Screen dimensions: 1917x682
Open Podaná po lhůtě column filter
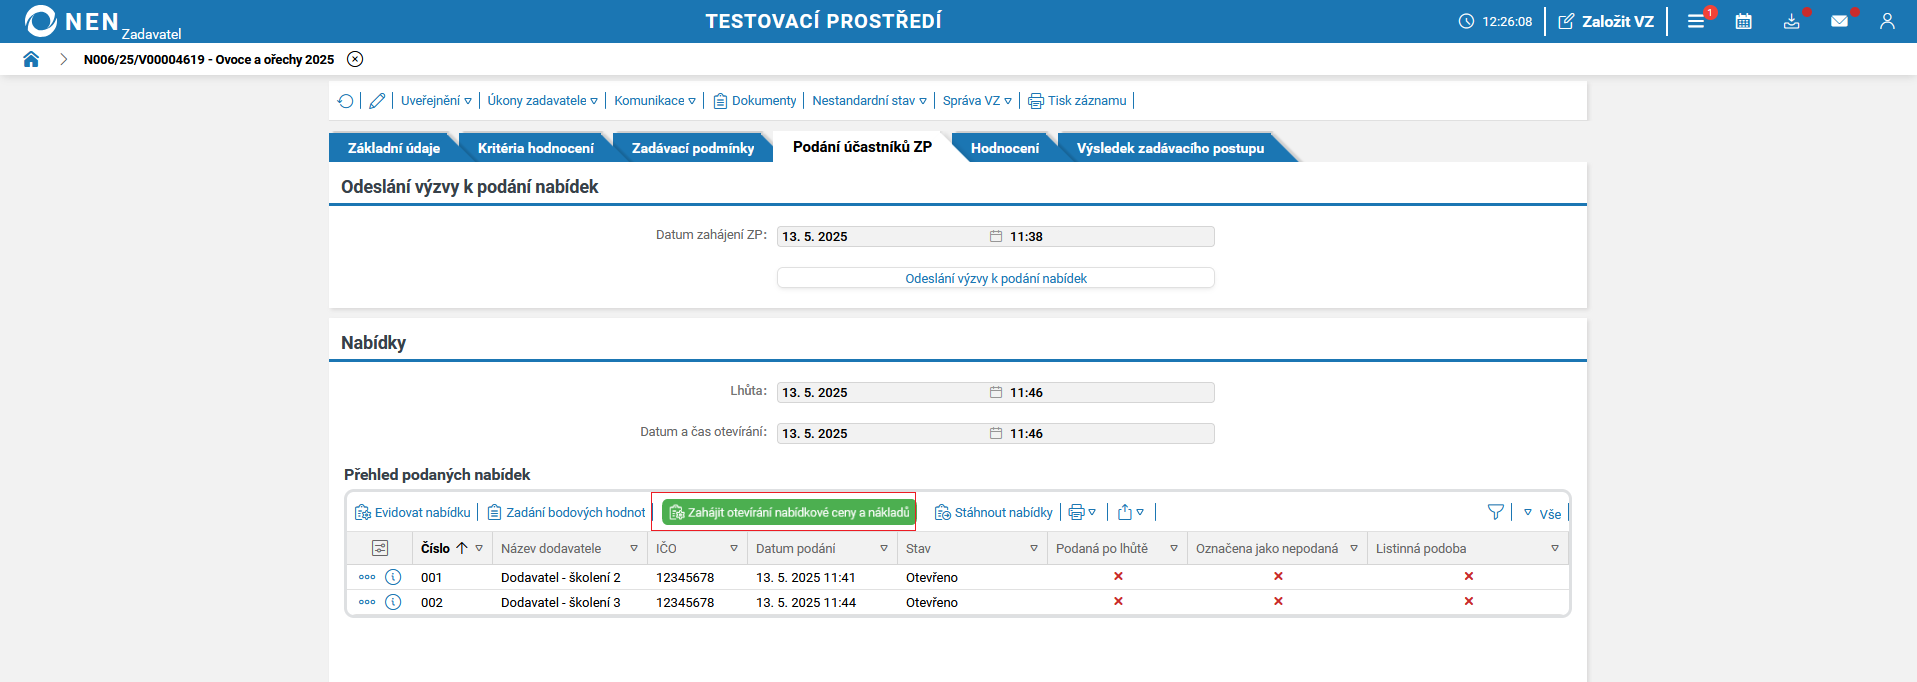[1174, 548]
